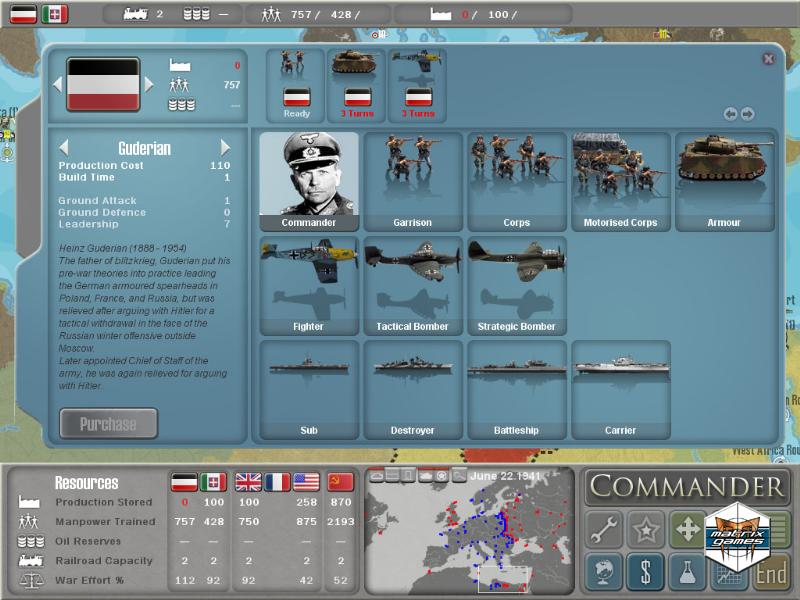Page production queue right with round arrow
This screenshot has width=800, height=600.
tap(747, 114)
